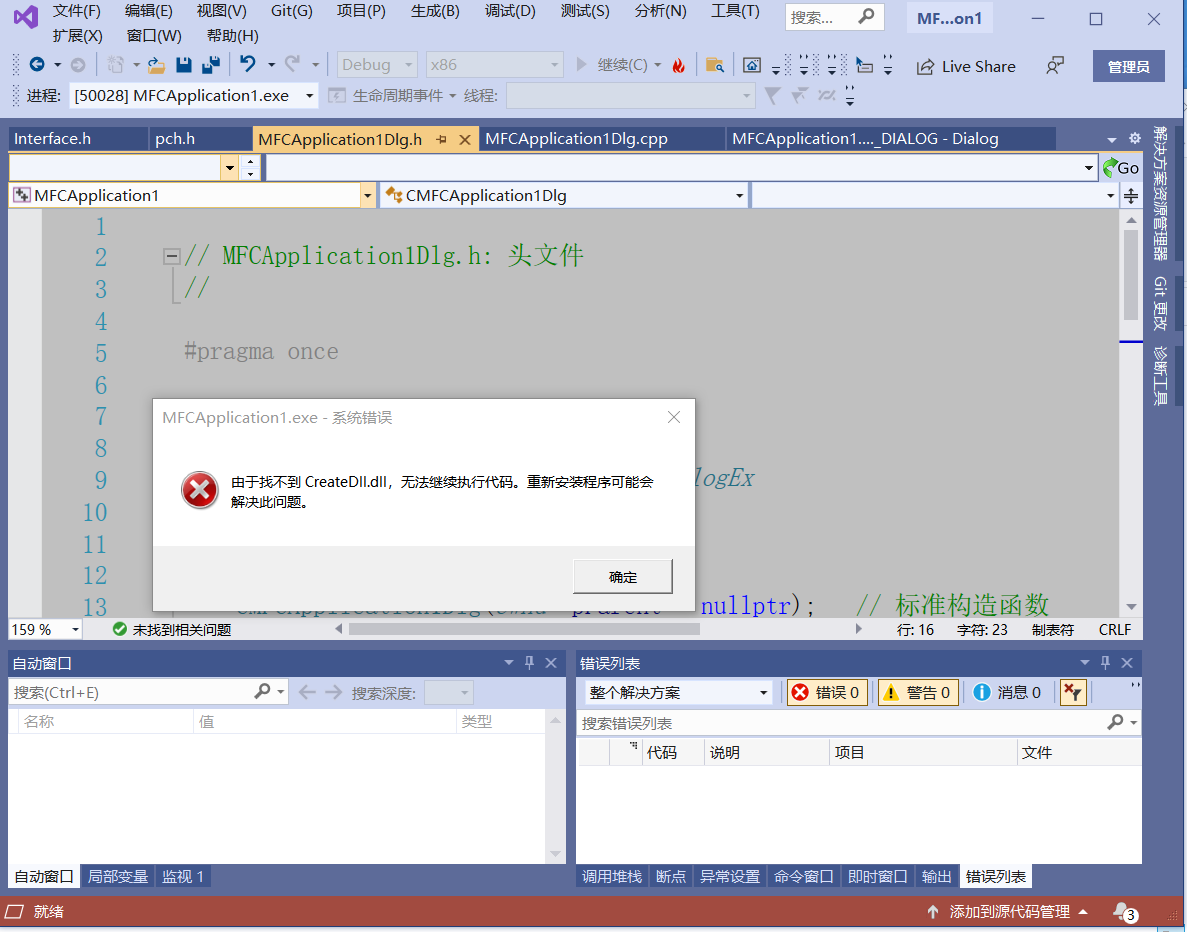This screenshot has width=1187, height=932.
Task: Click the 搜索错误列表 search field
Action: 840,723
